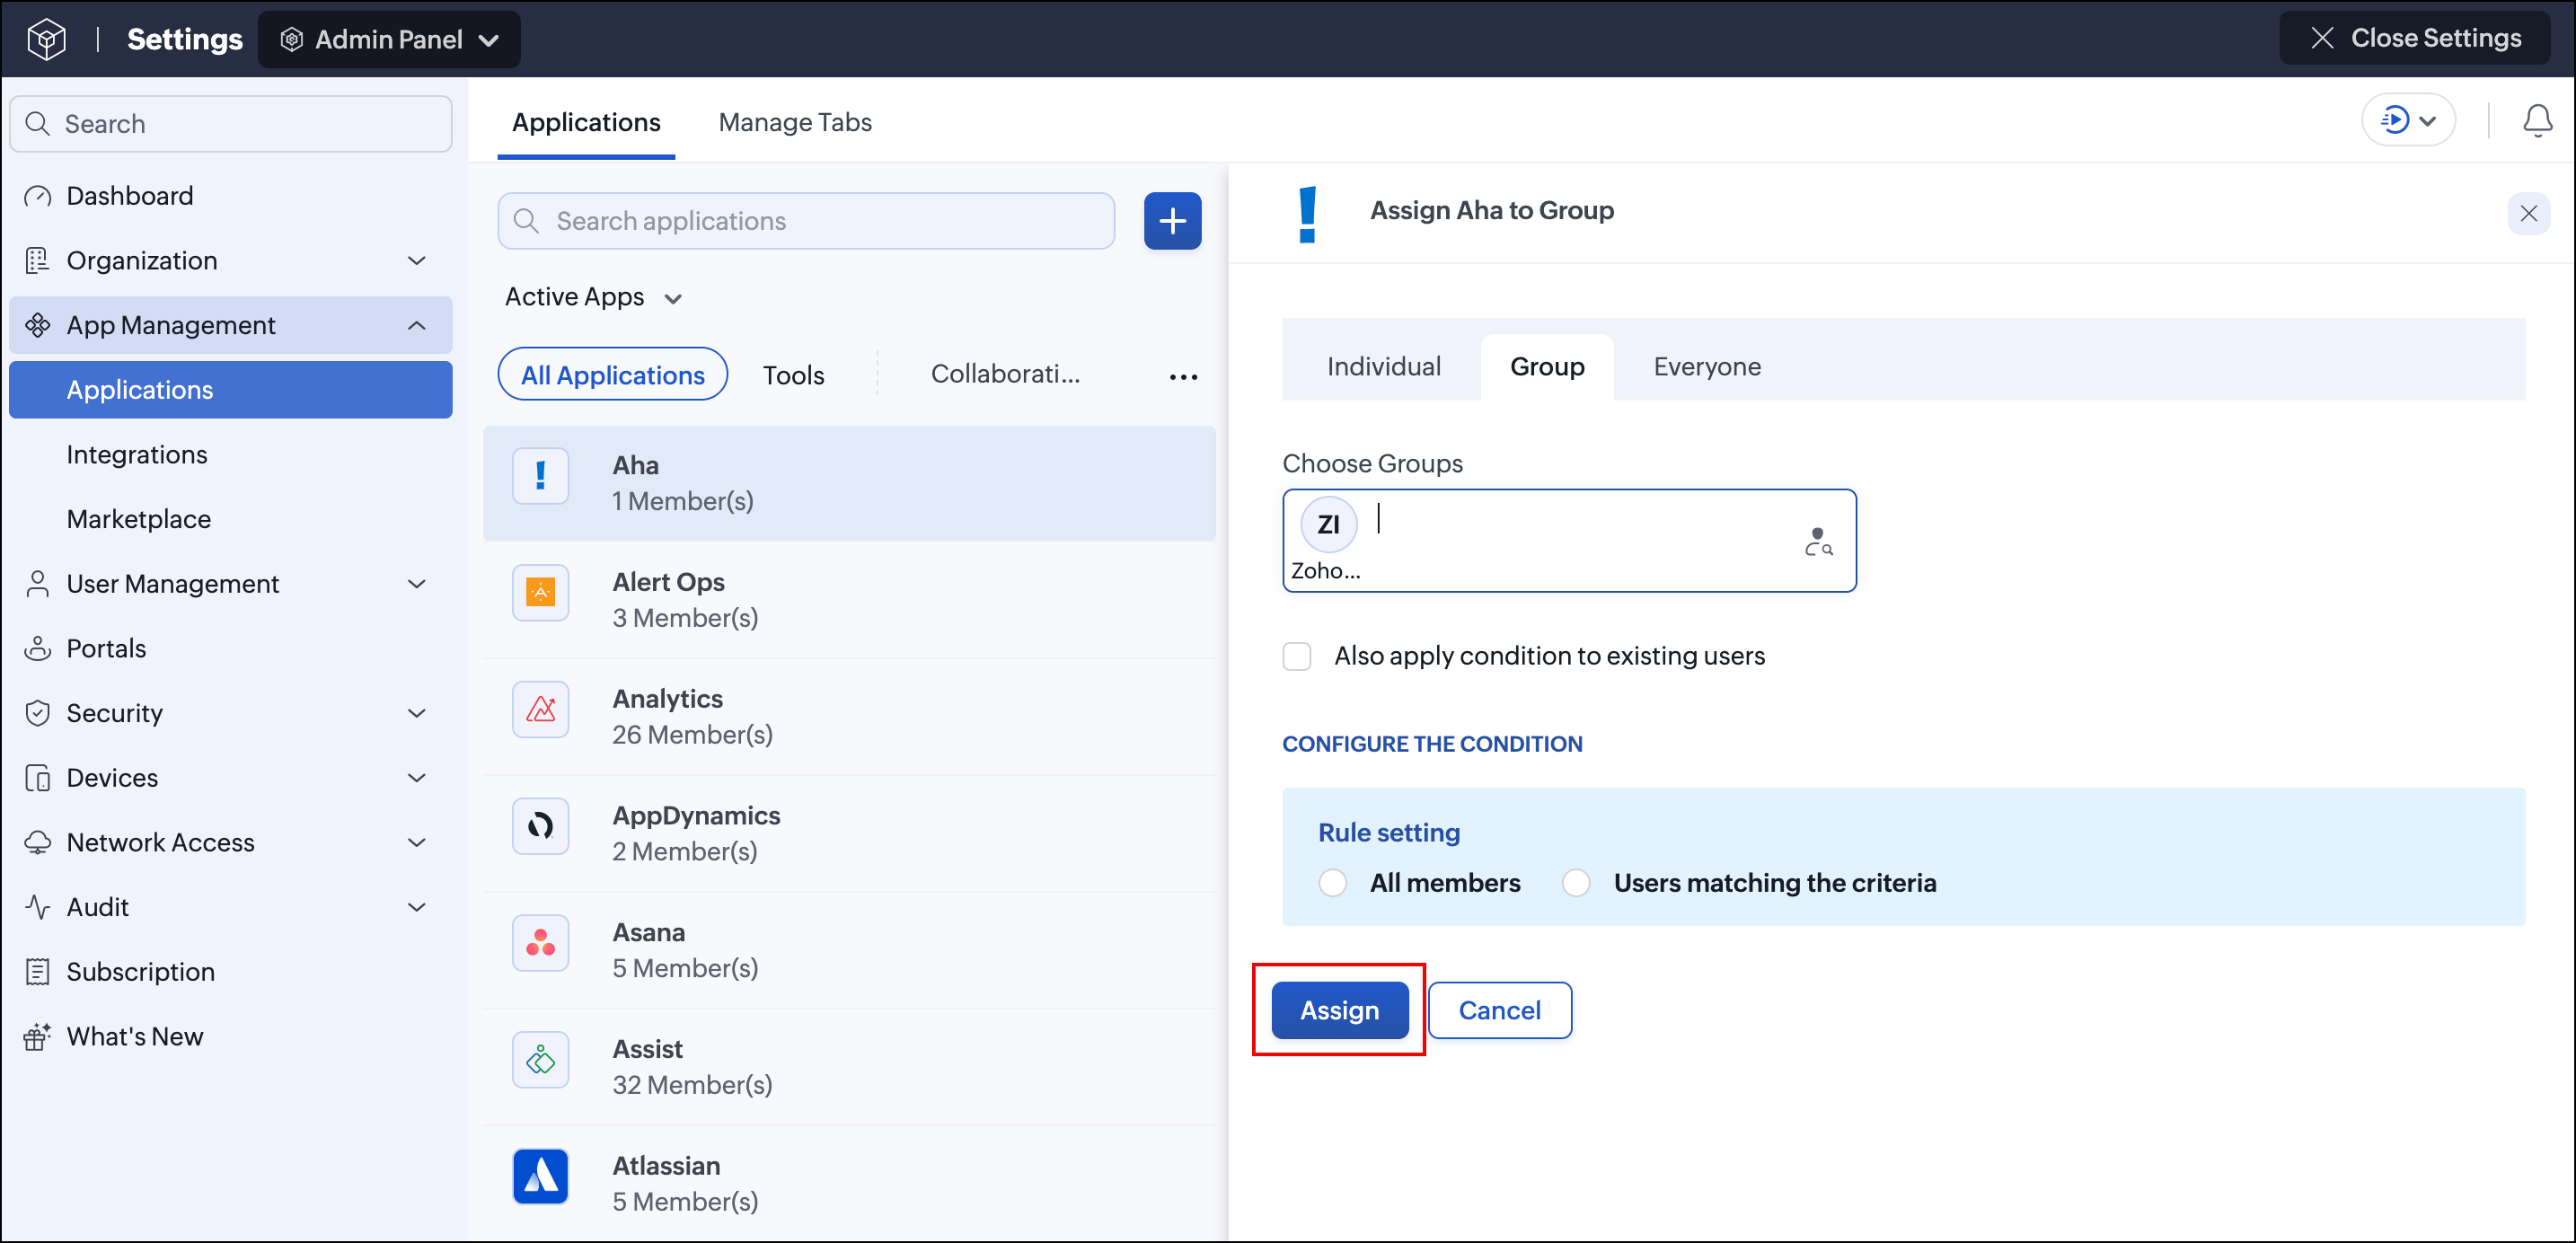2576x1243 pixels.
Task: Click the Dashboard sidebar icon
Action: [37, 196]
